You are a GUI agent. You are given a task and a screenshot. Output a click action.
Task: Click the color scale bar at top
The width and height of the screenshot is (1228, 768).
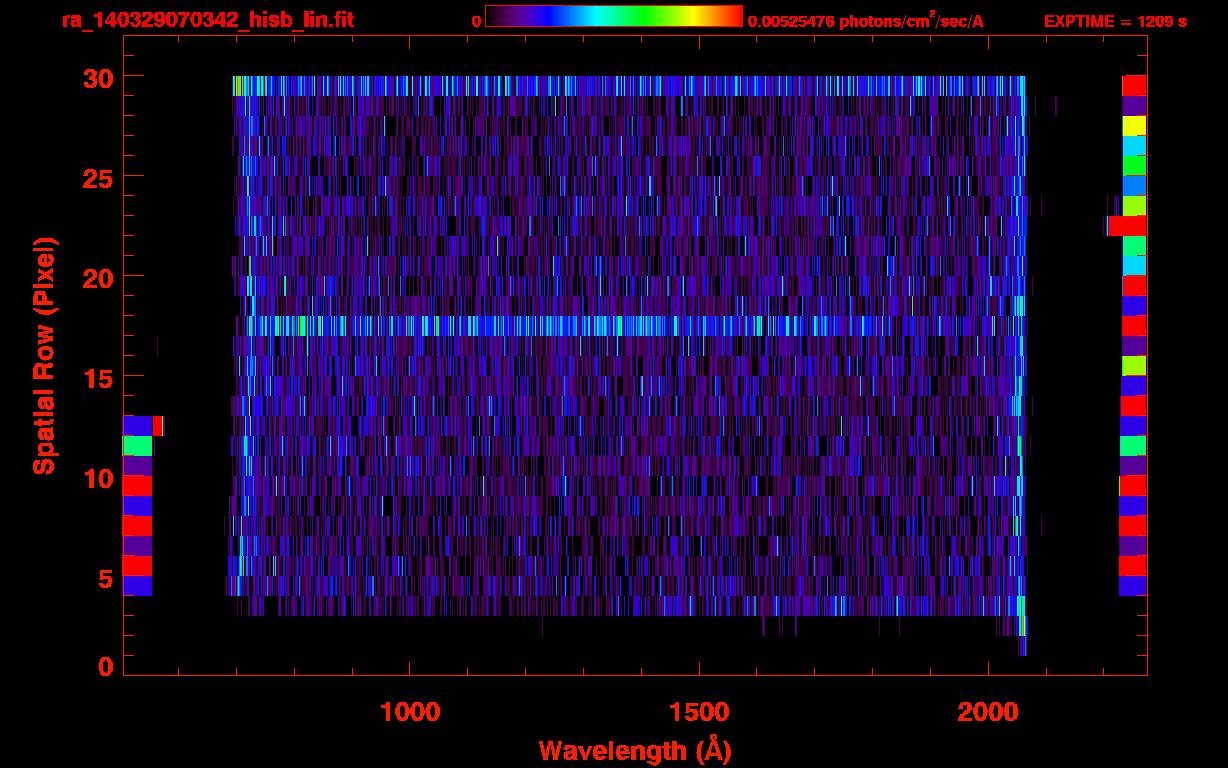click(614, 17)
